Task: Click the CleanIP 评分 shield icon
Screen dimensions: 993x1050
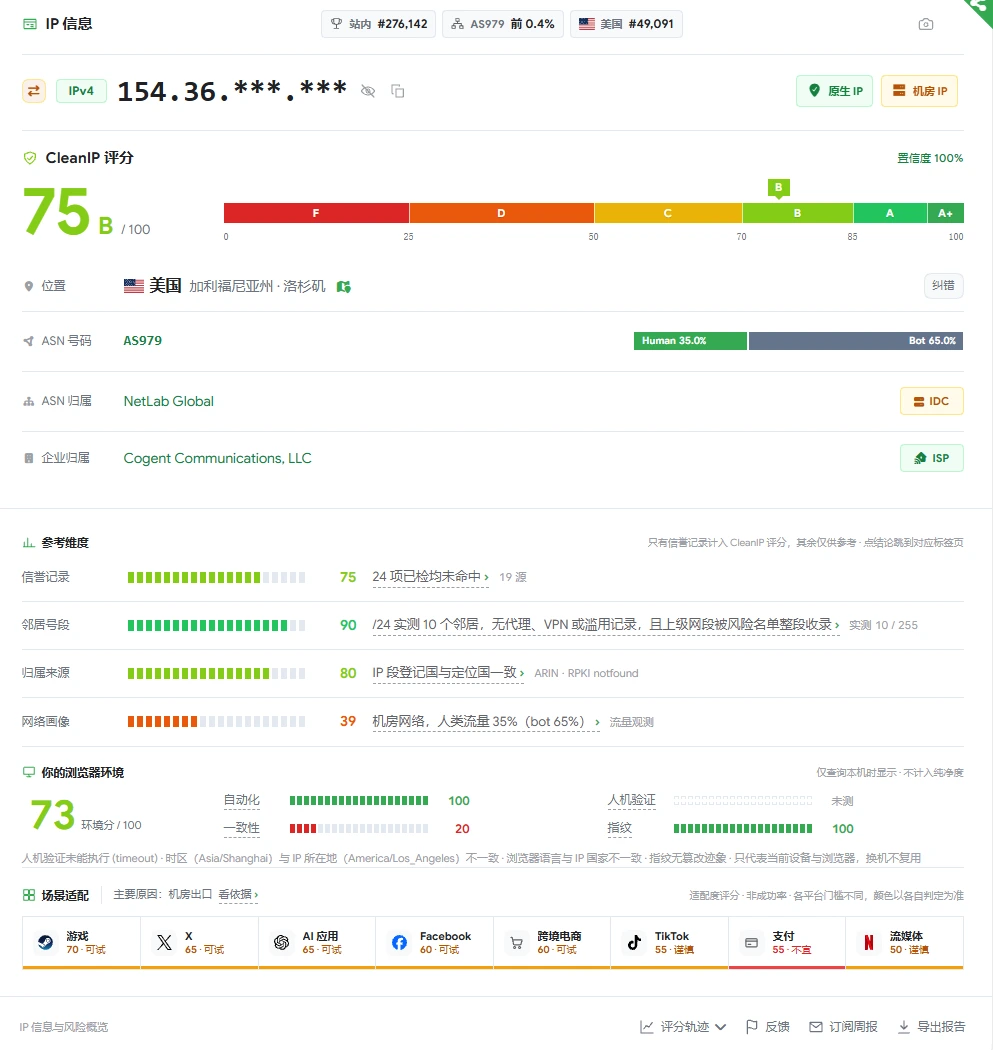Action: coord(30,158)
